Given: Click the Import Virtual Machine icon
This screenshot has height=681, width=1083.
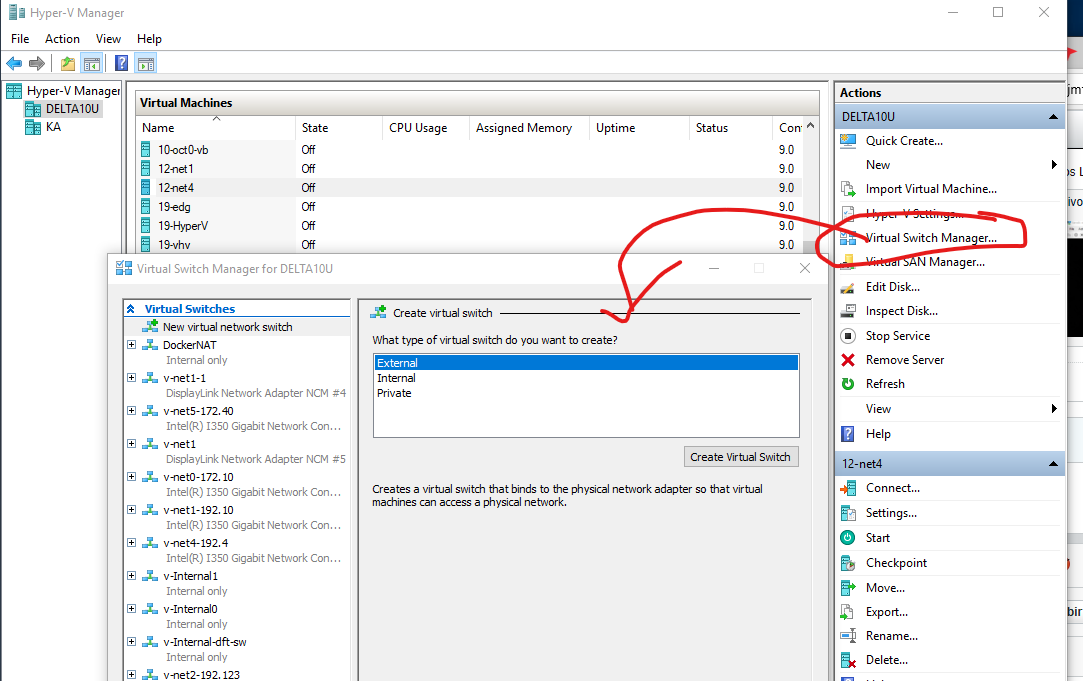Looking at the screenshot, I should pyautogui.click(x=848, y=189).
